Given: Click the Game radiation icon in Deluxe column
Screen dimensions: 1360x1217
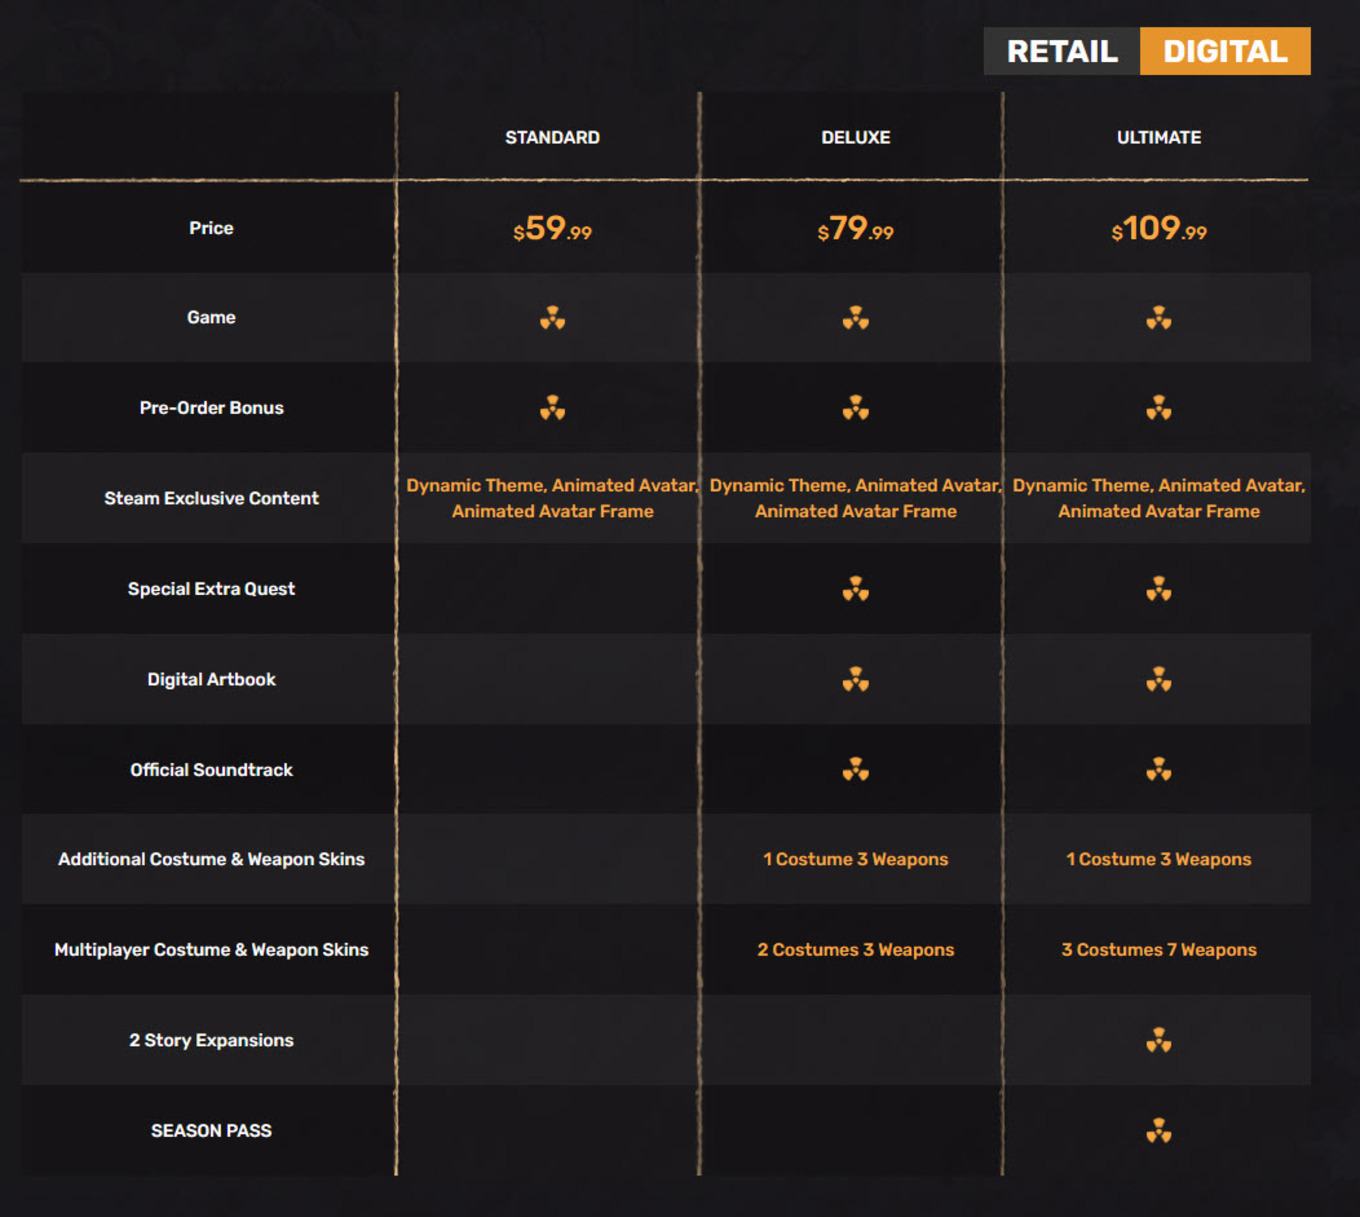Looking at the screenshot, I should 855,318.
